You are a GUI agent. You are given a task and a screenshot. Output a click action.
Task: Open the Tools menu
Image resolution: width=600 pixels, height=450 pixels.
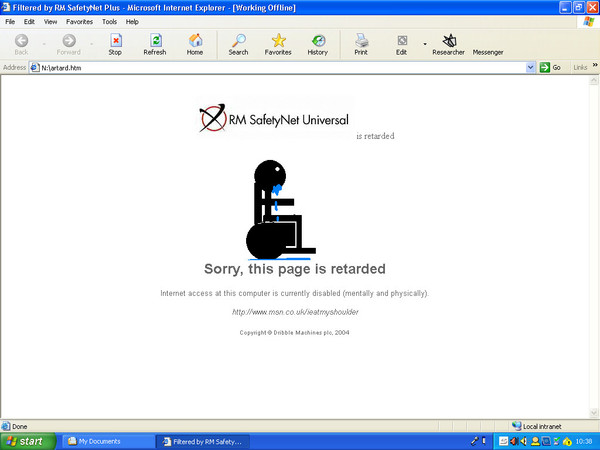(109, 22)
